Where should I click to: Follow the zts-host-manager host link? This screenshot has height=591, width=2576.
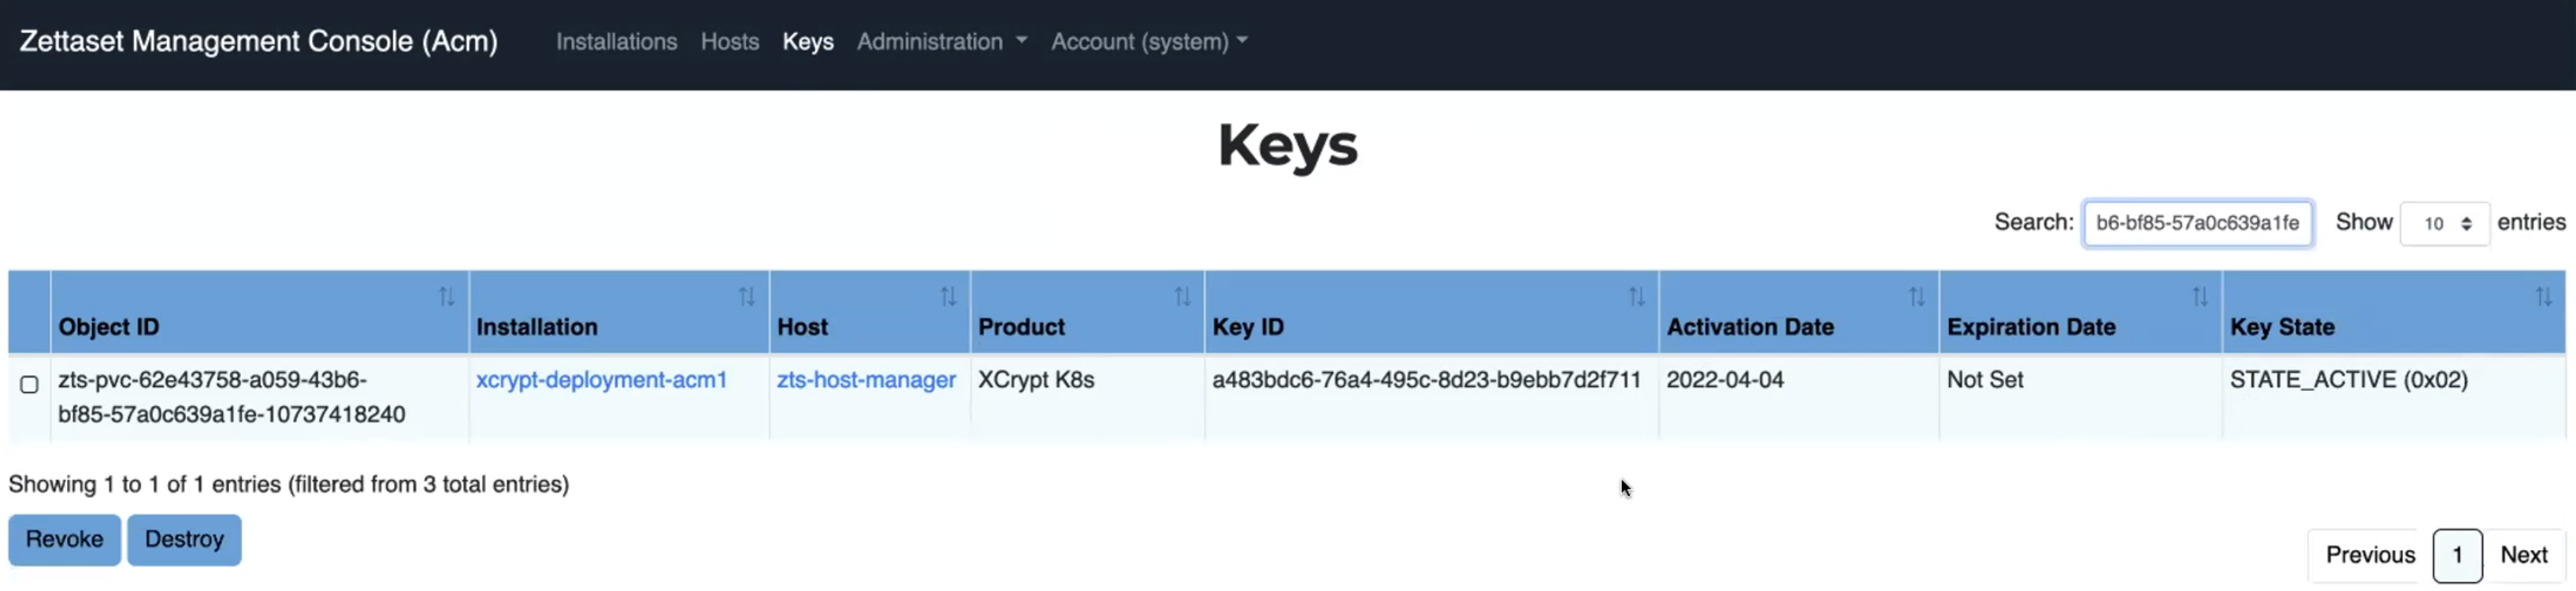866,380
